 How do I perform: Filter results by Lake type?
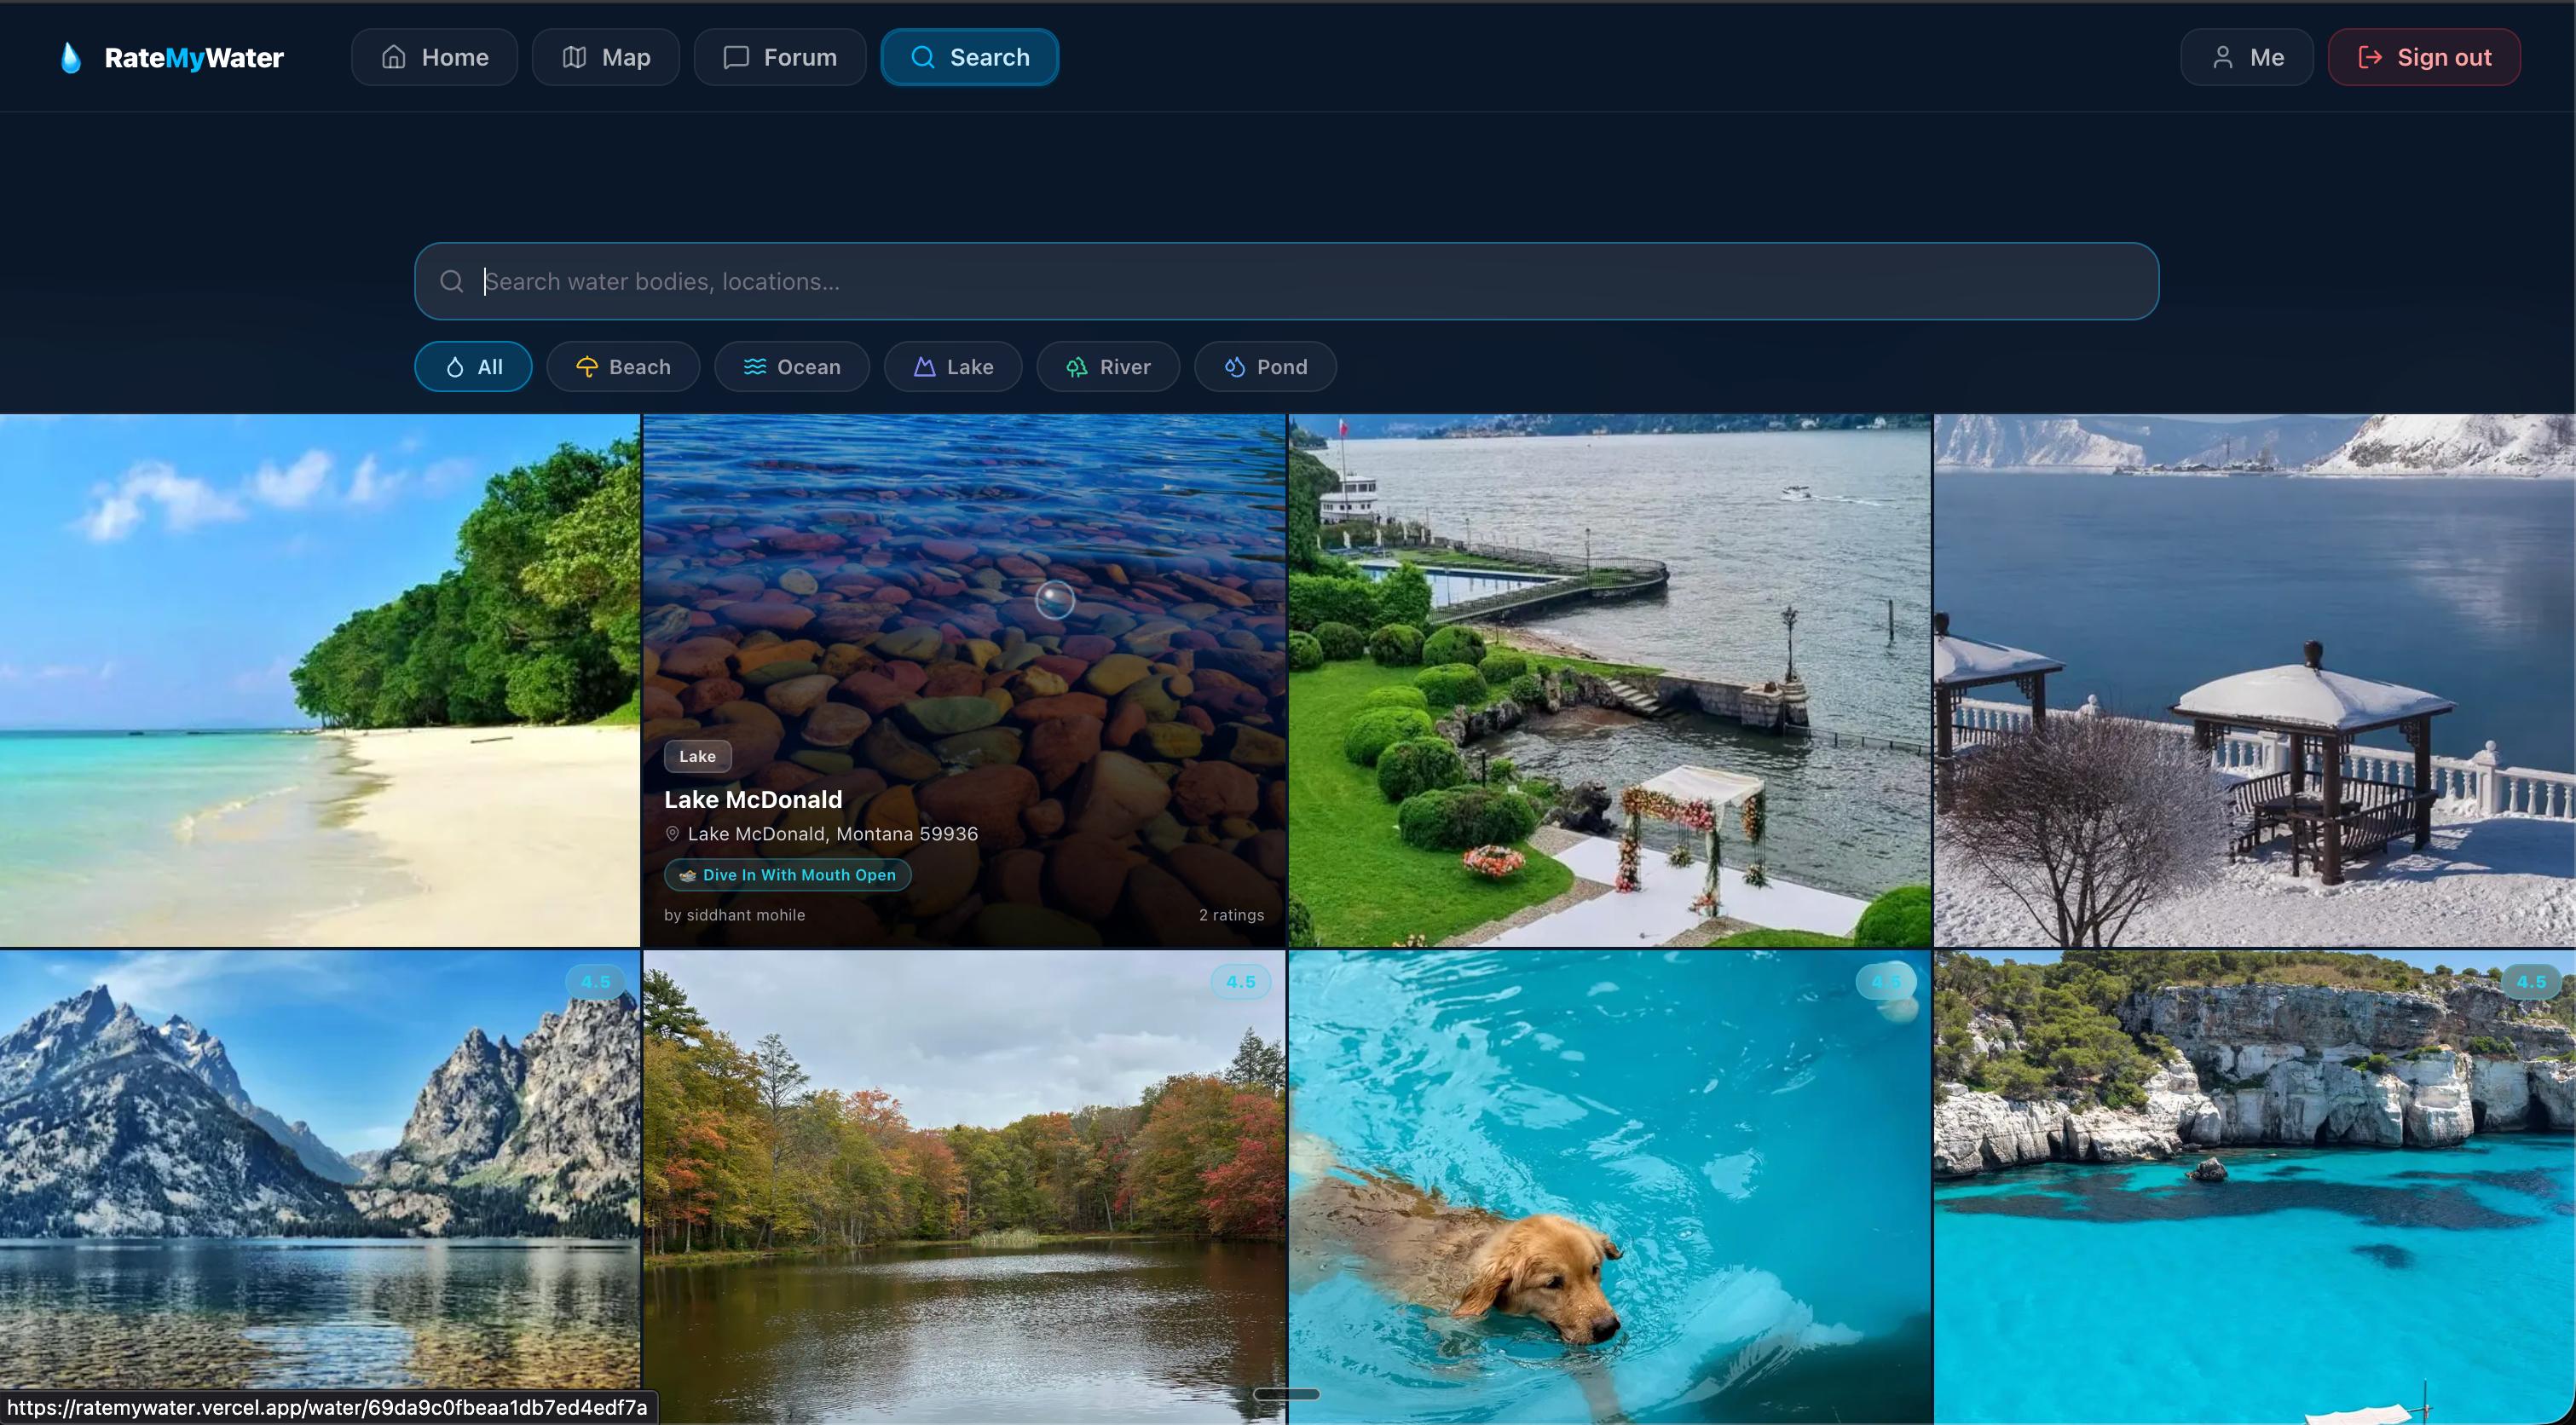click(x=953, y=367)
